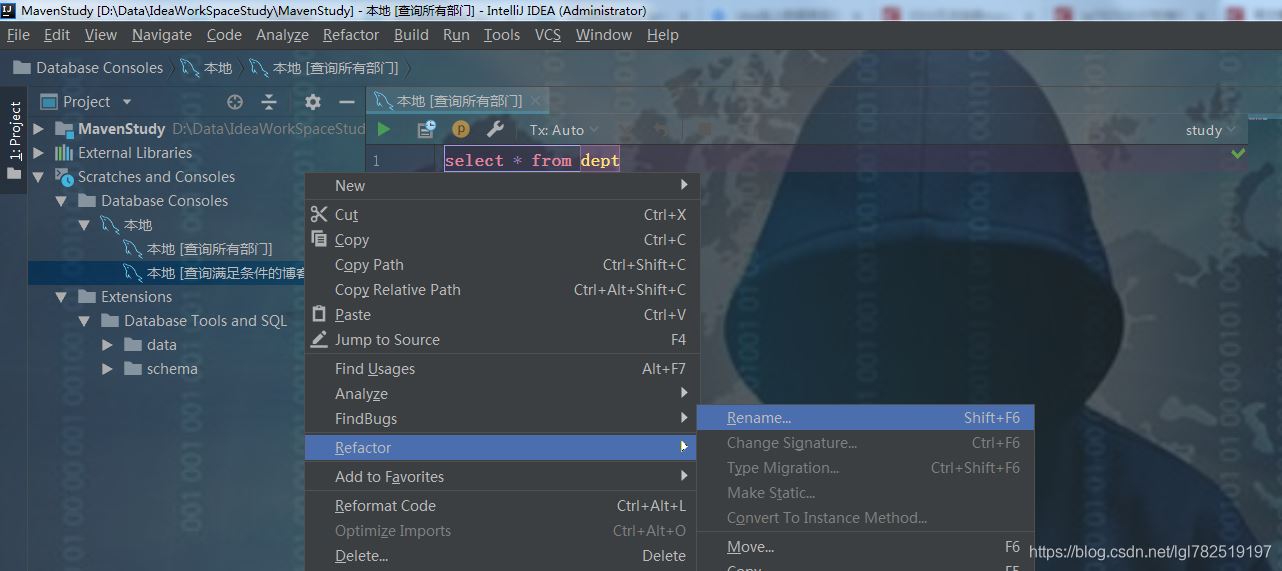Click the 本地 breadcrumb in navigation bar
This screenshot has width=1282, height=571.
[x=207, y=68]
